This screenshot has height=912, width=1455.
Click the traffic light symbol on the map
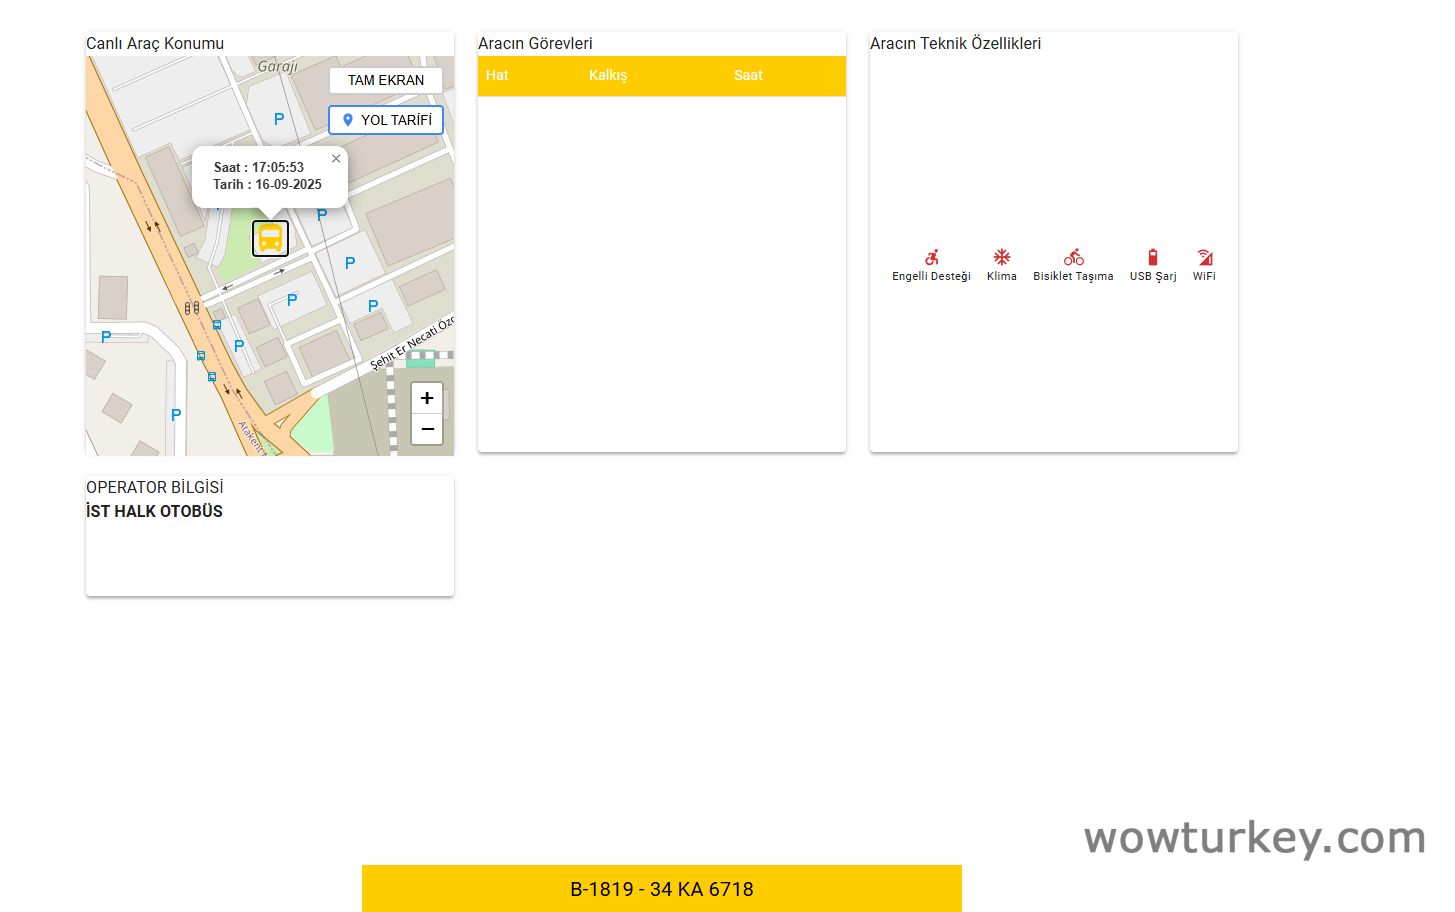(x=191, y=308)
